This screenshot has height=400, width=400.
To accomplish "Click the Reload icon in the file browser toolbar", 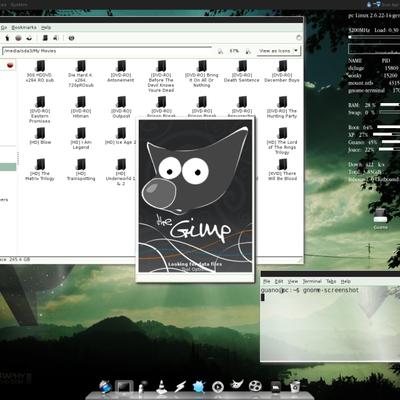I will pos(29,38).
